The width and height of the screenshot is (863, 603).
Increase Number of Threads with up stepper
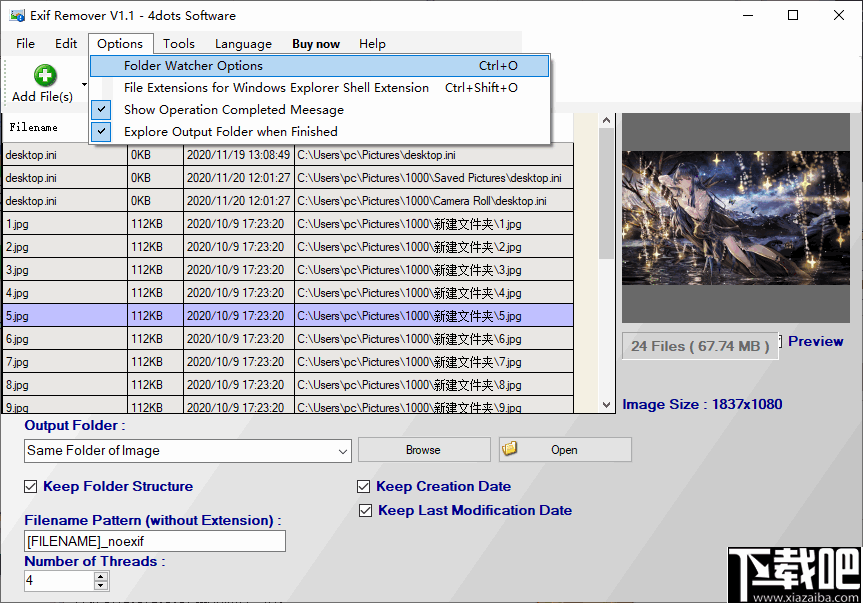click(99, 576)
